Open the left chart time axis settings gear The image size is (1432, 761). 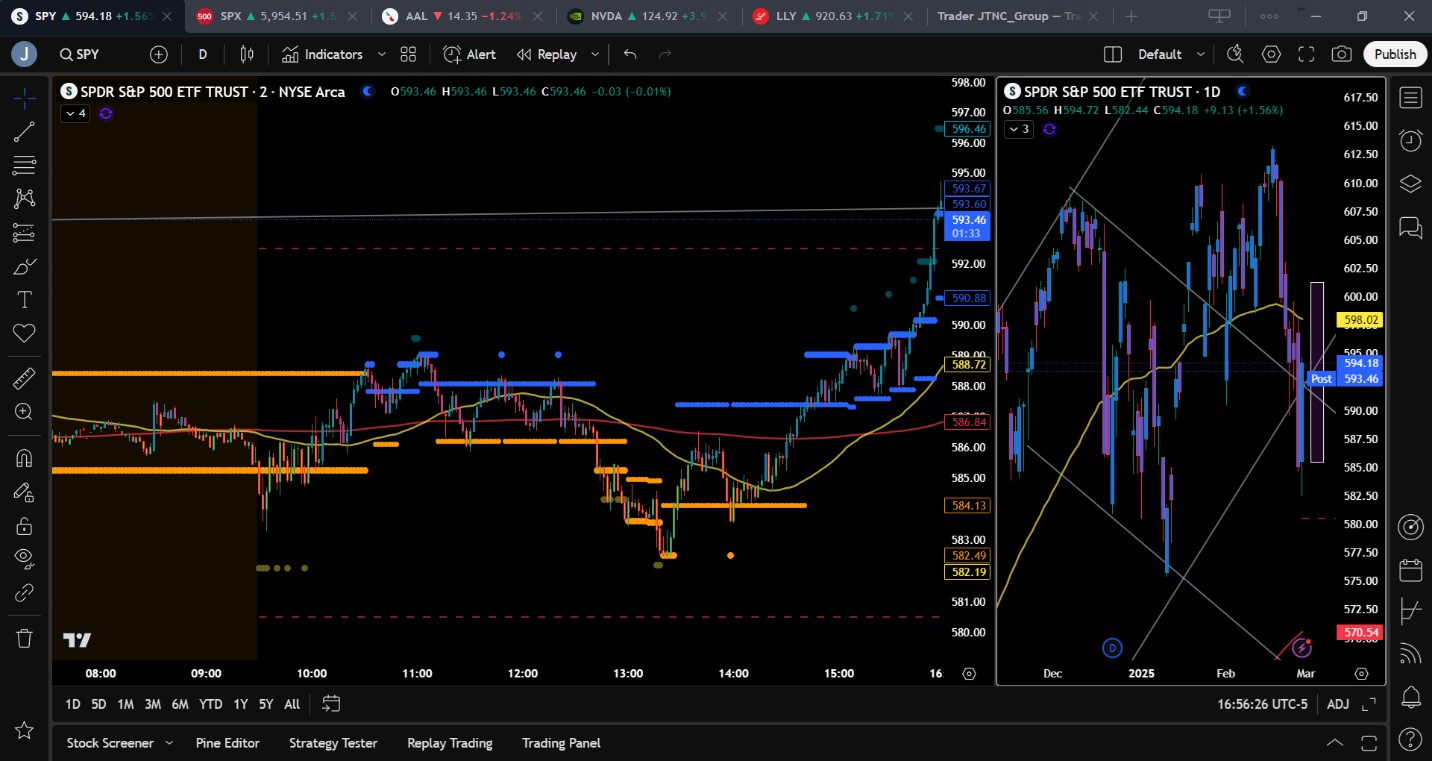969,674
